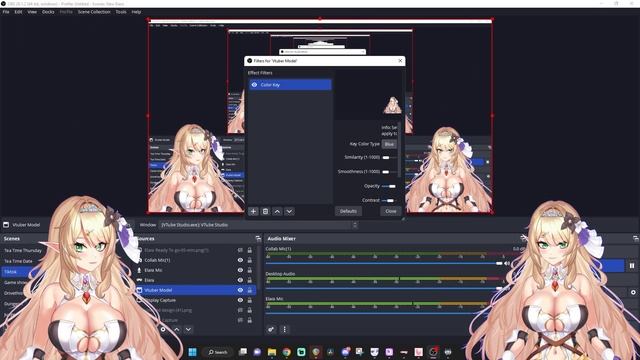Remove the selected filter with the trash icon
640x360 pixels.
click(x=265, y=211)
